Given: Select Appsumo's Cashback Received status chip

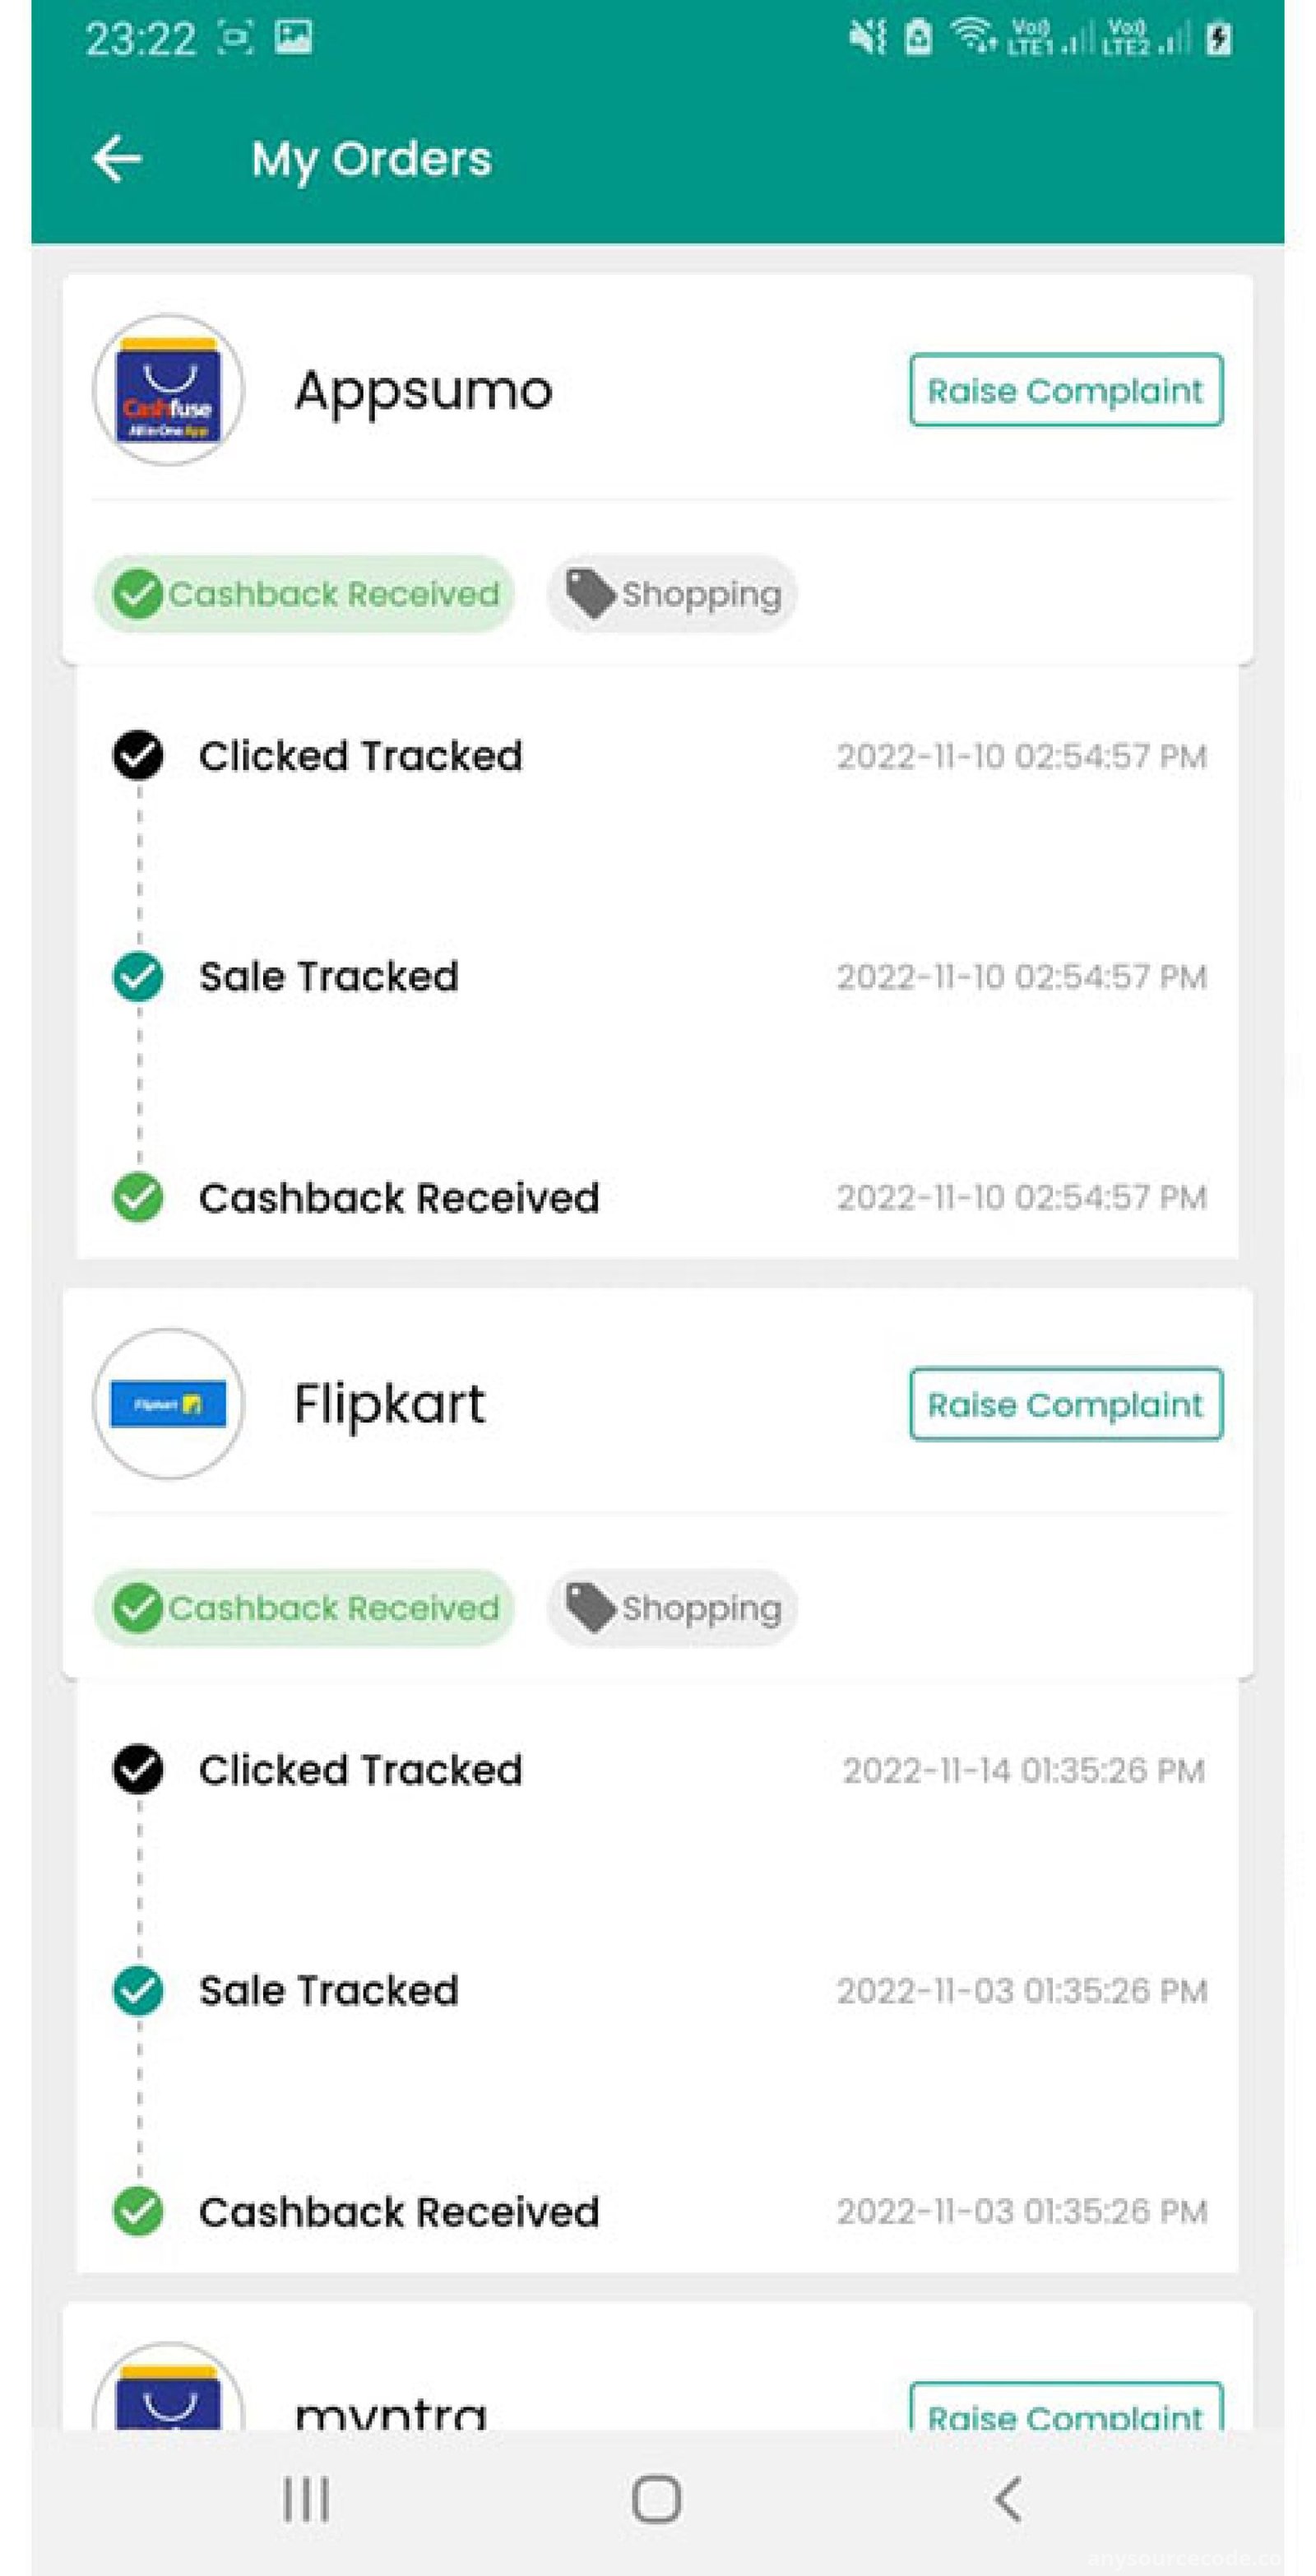Looking at the screenshot, I should point(304,594).
